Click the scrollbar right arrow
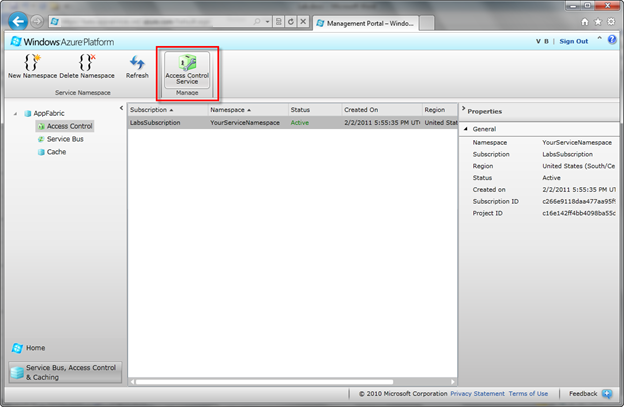Image resolution: width=624 pixels, height=407 pixels. (453, 382)
